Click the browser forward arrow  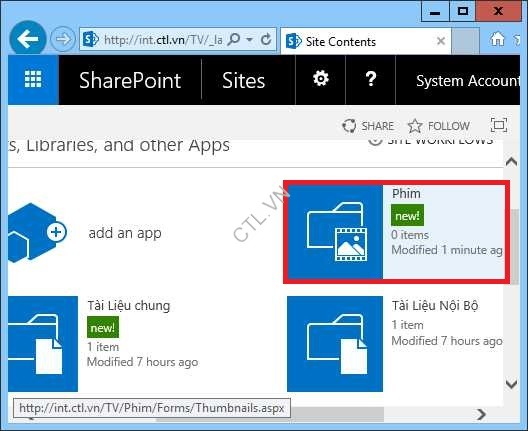tap(63, 39)
